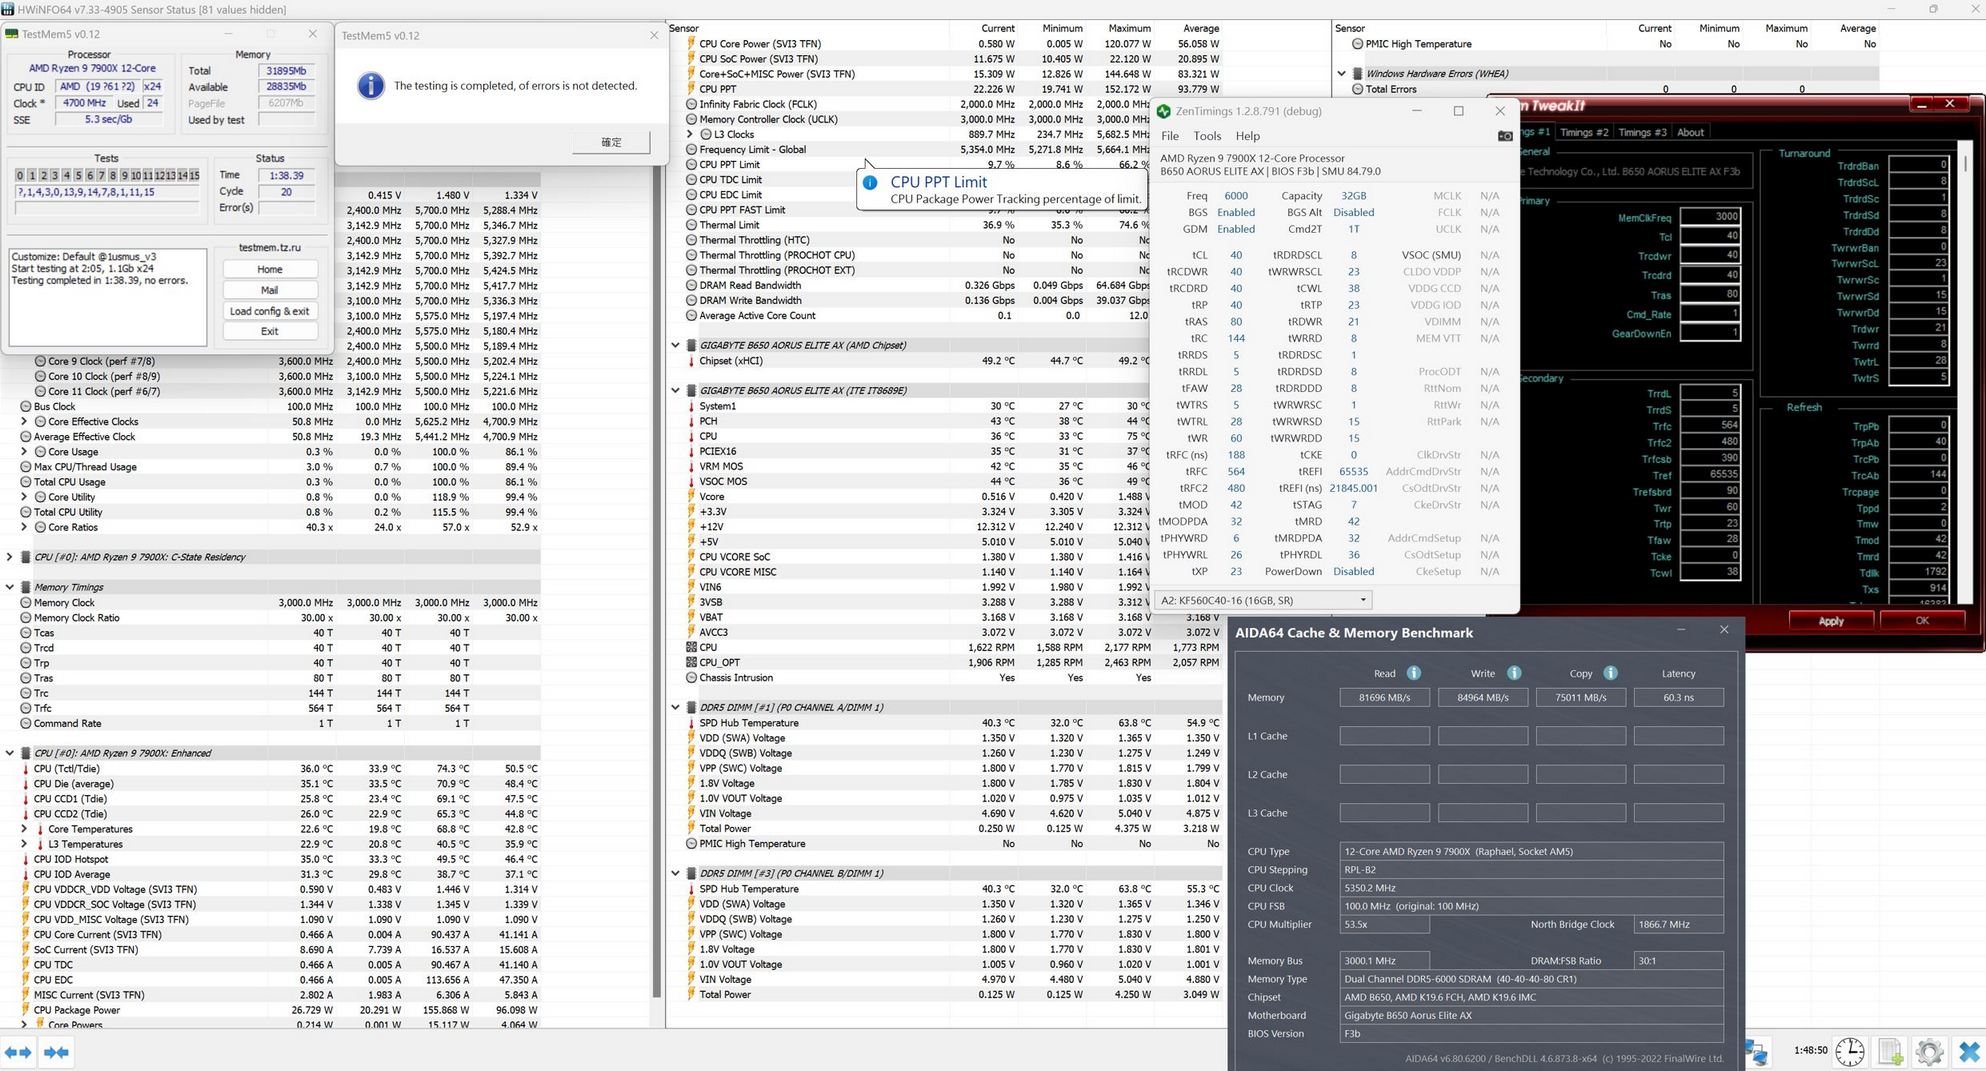
Task: Click the Apply button in the tweak tool
Action: point(1830,621)
